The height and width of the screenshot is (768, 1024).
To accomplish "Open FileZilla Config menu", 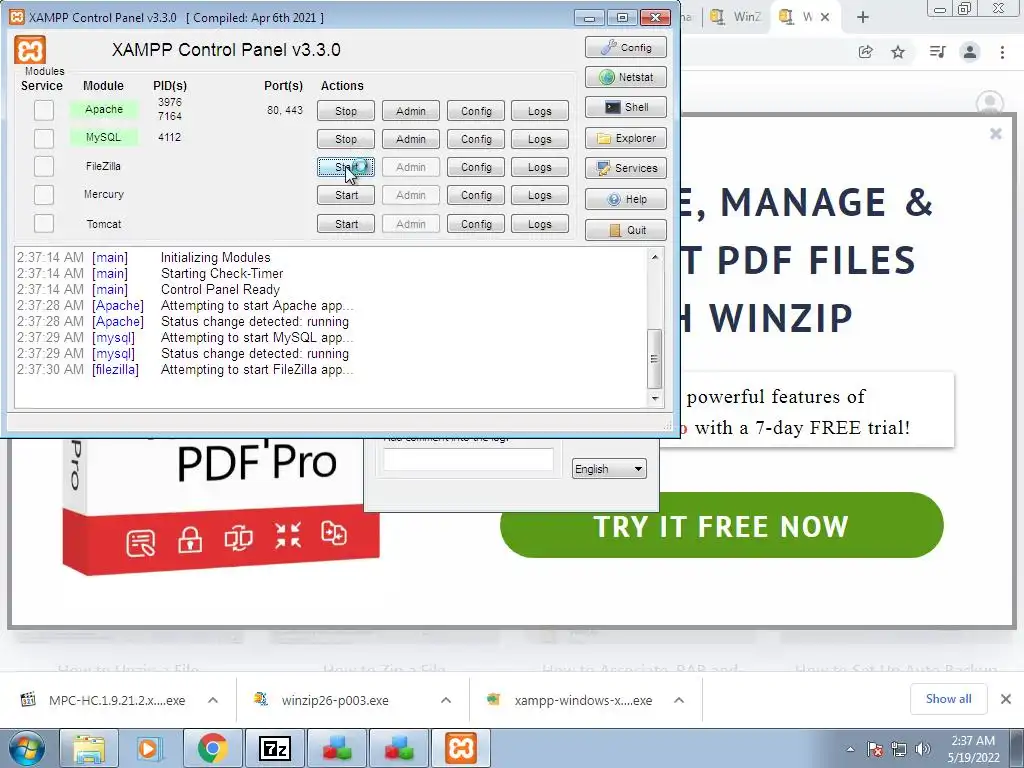I will 476,167.
